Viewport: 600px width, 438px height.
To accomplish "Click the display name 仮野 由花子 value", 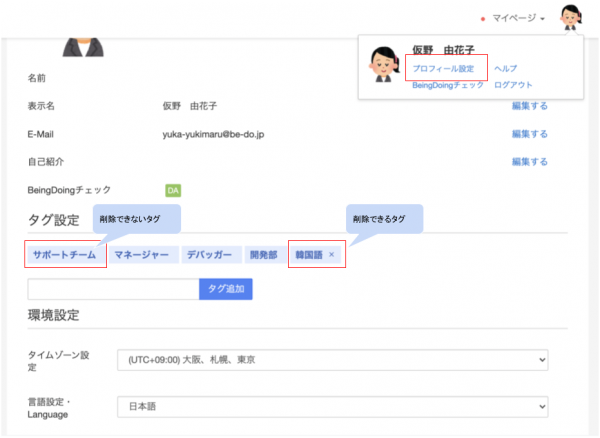I will coord(190,106).
